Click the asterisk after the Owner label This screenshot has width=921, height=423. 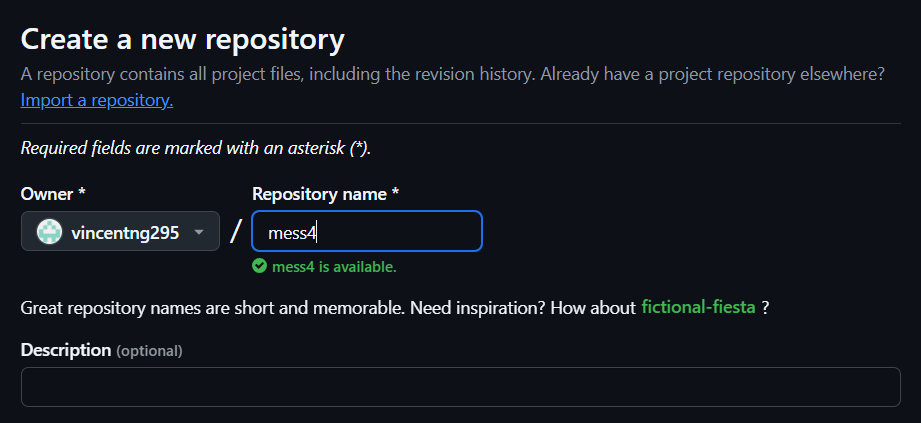(80, 193)
